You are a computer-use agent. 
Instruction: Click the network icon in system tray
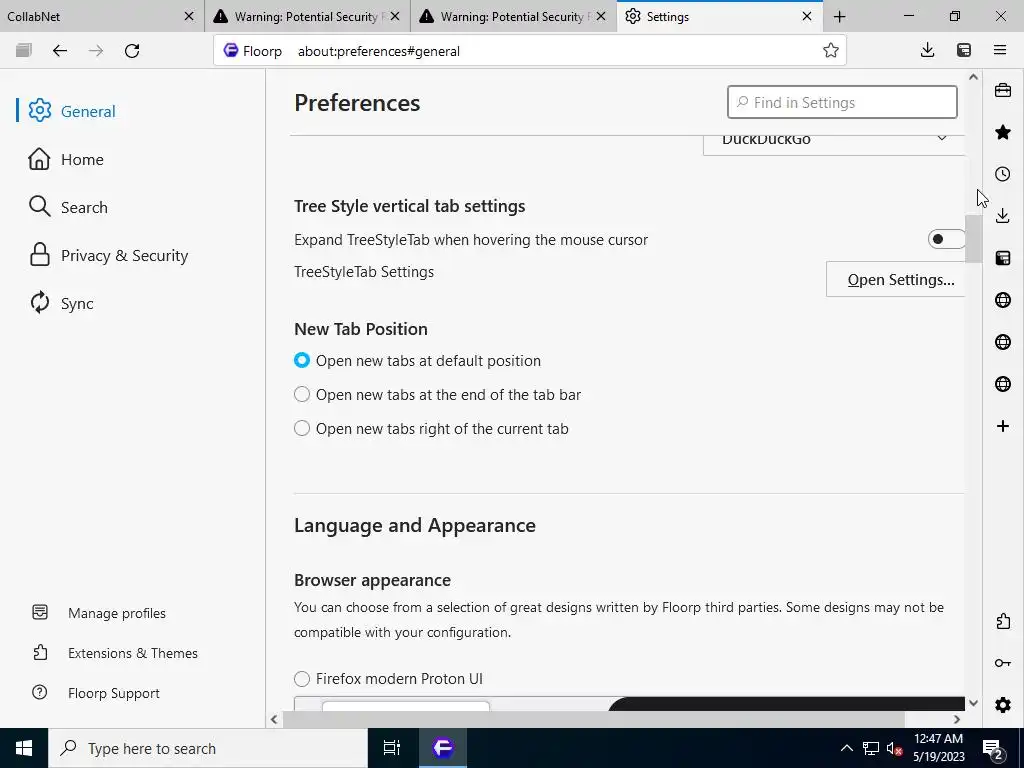[x=871, y=748]
